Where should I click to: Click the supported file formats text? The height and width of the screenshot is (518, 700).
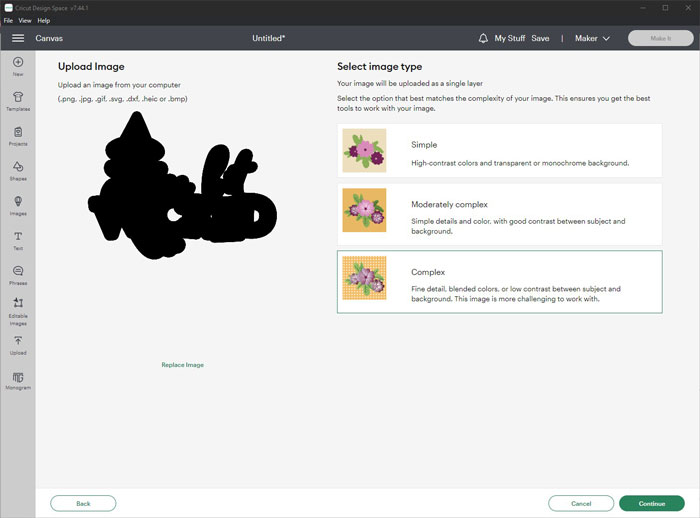pos(122,99)
